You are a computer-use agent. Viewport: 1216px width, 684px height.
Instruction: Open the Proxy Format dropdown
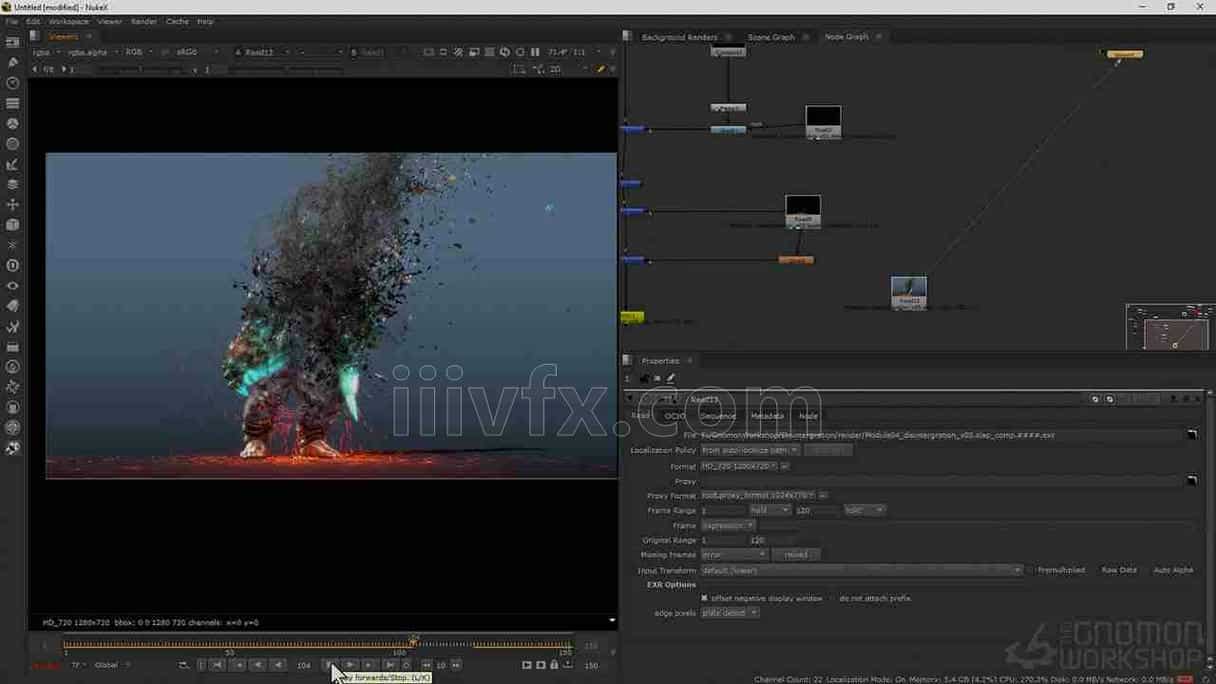(x=758, y=495)
